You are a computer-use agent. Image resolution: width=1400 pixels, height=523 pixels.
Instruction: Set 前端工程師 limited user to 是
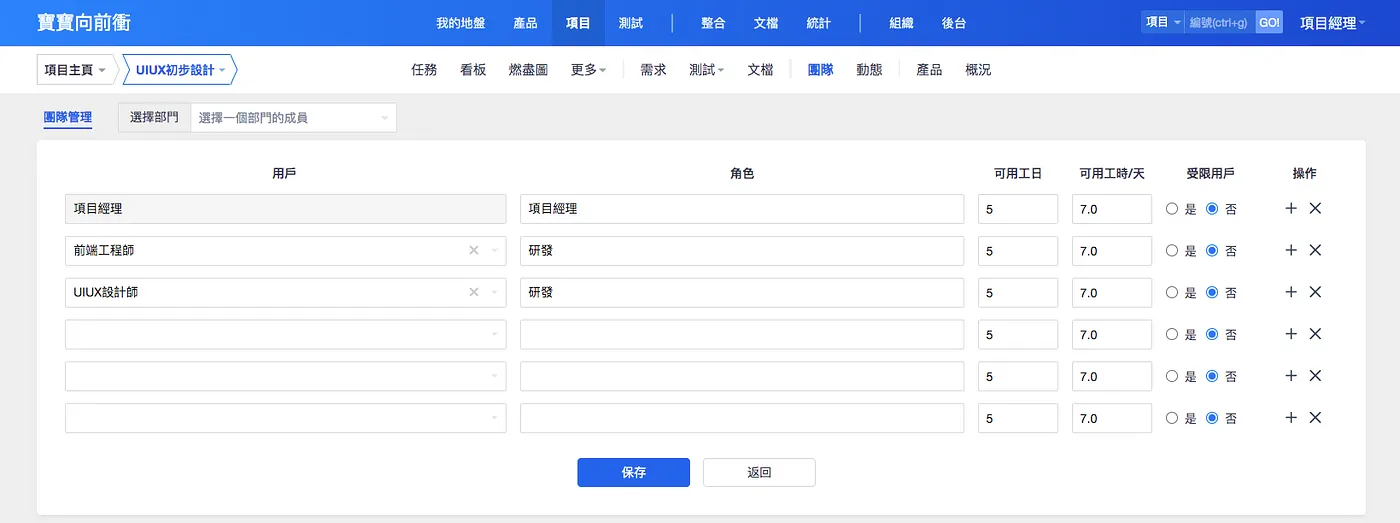1172,251
